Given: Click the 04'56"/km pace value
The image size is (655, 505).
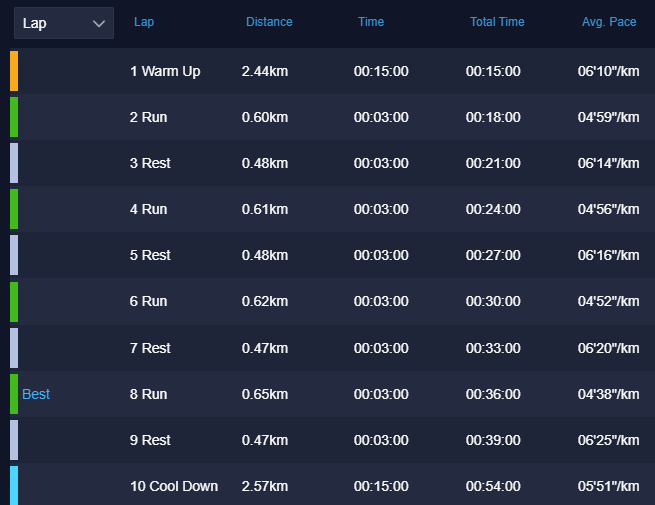Looking at the screenshot, I should pos(609,209).
